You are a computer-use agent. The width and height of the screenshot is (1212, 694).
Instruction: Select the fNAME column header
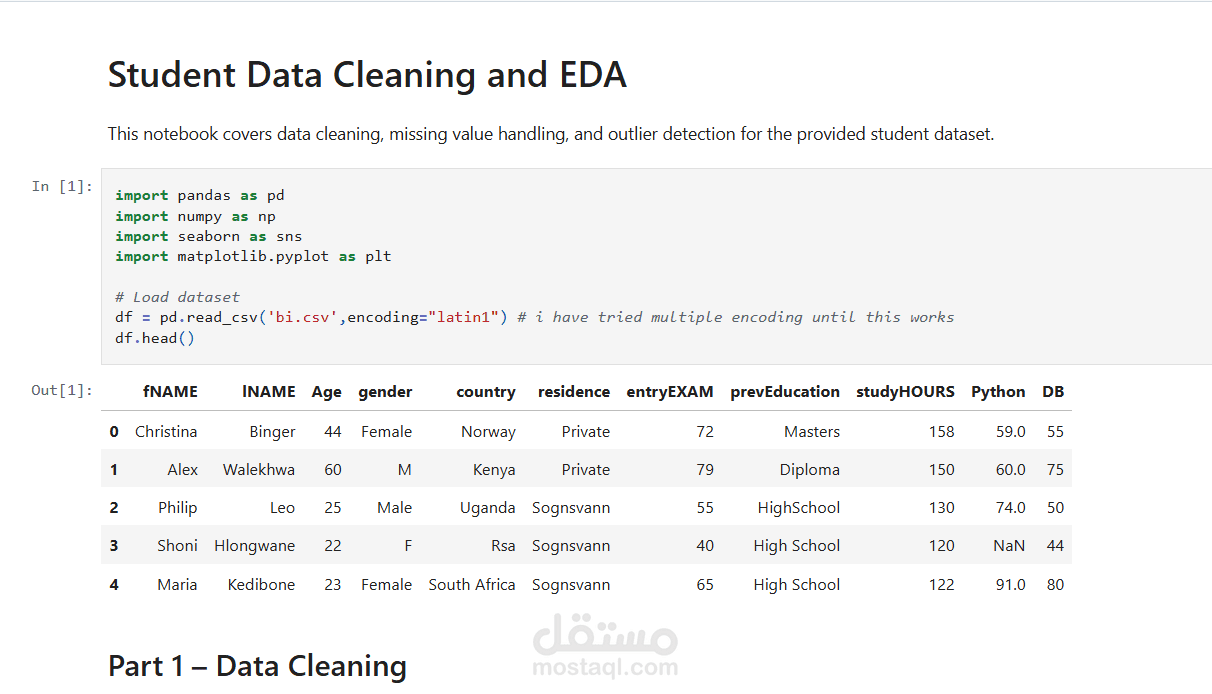pos(170,392)
